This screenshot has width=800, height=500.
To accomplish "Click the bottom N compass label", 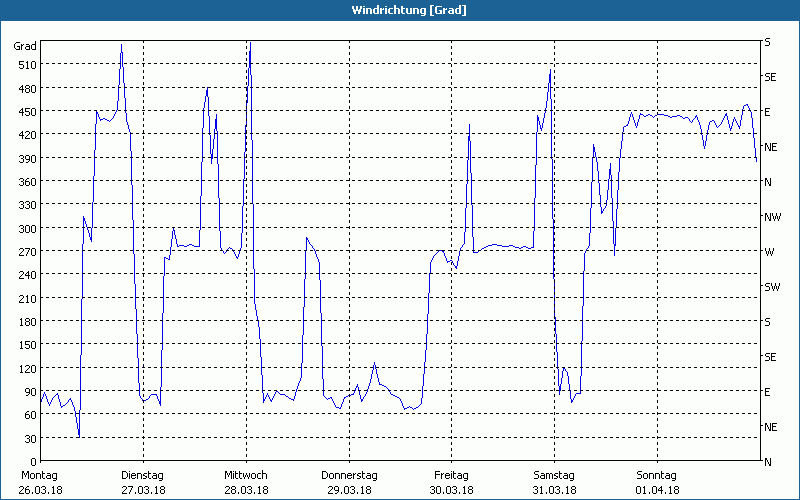I will click(767, 462).
